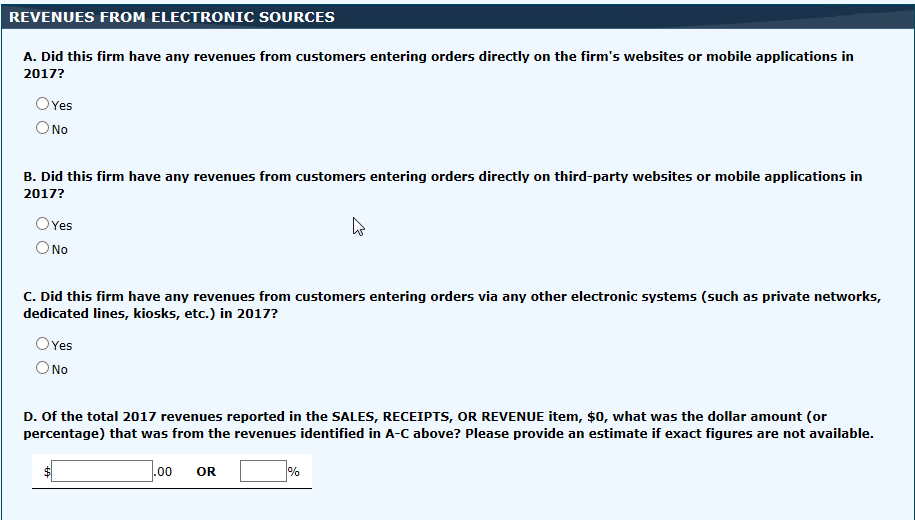
Task: Focus the percentage input field
Action: pyautogui.click(x=263, y=471)
